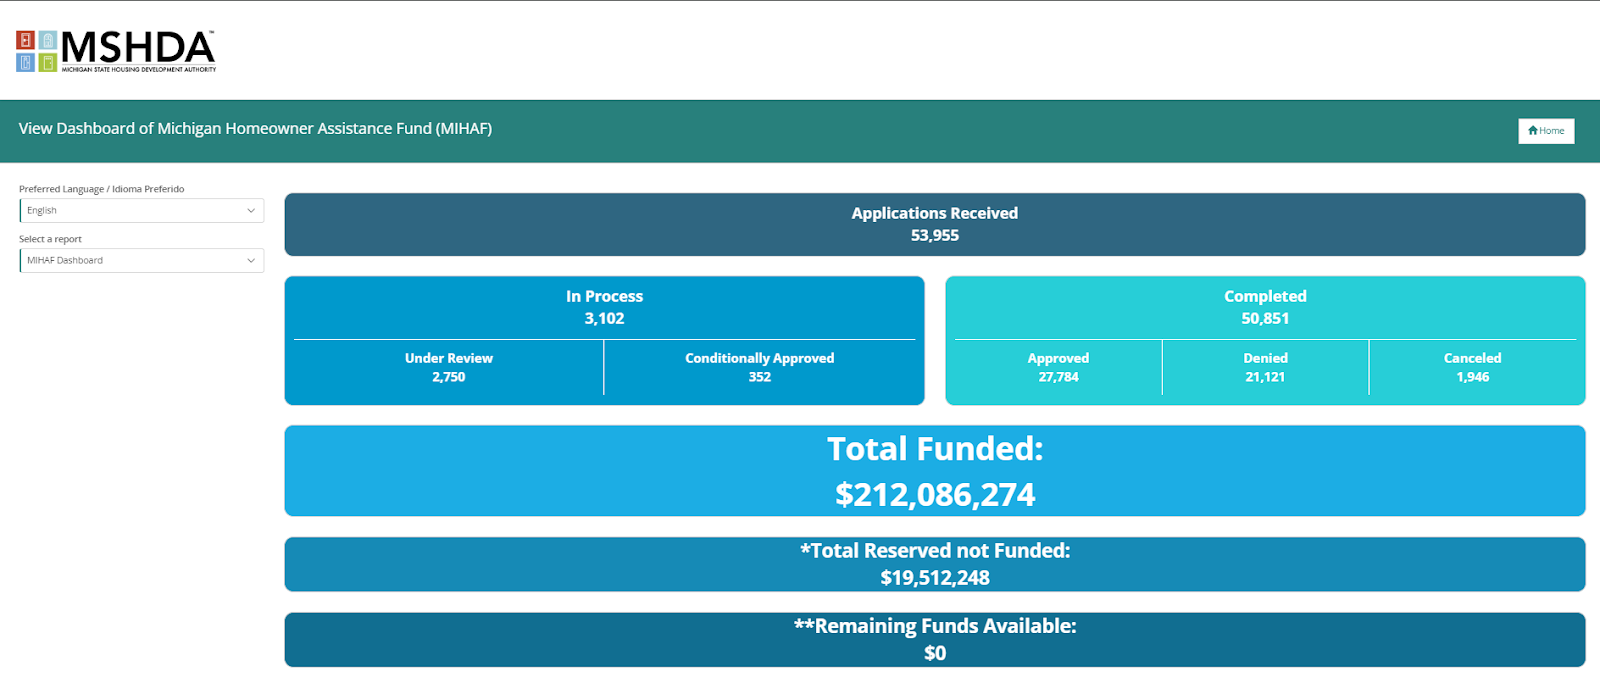
Task: Click the Remaining Funds Available card
Action: [x=935, y=640]
